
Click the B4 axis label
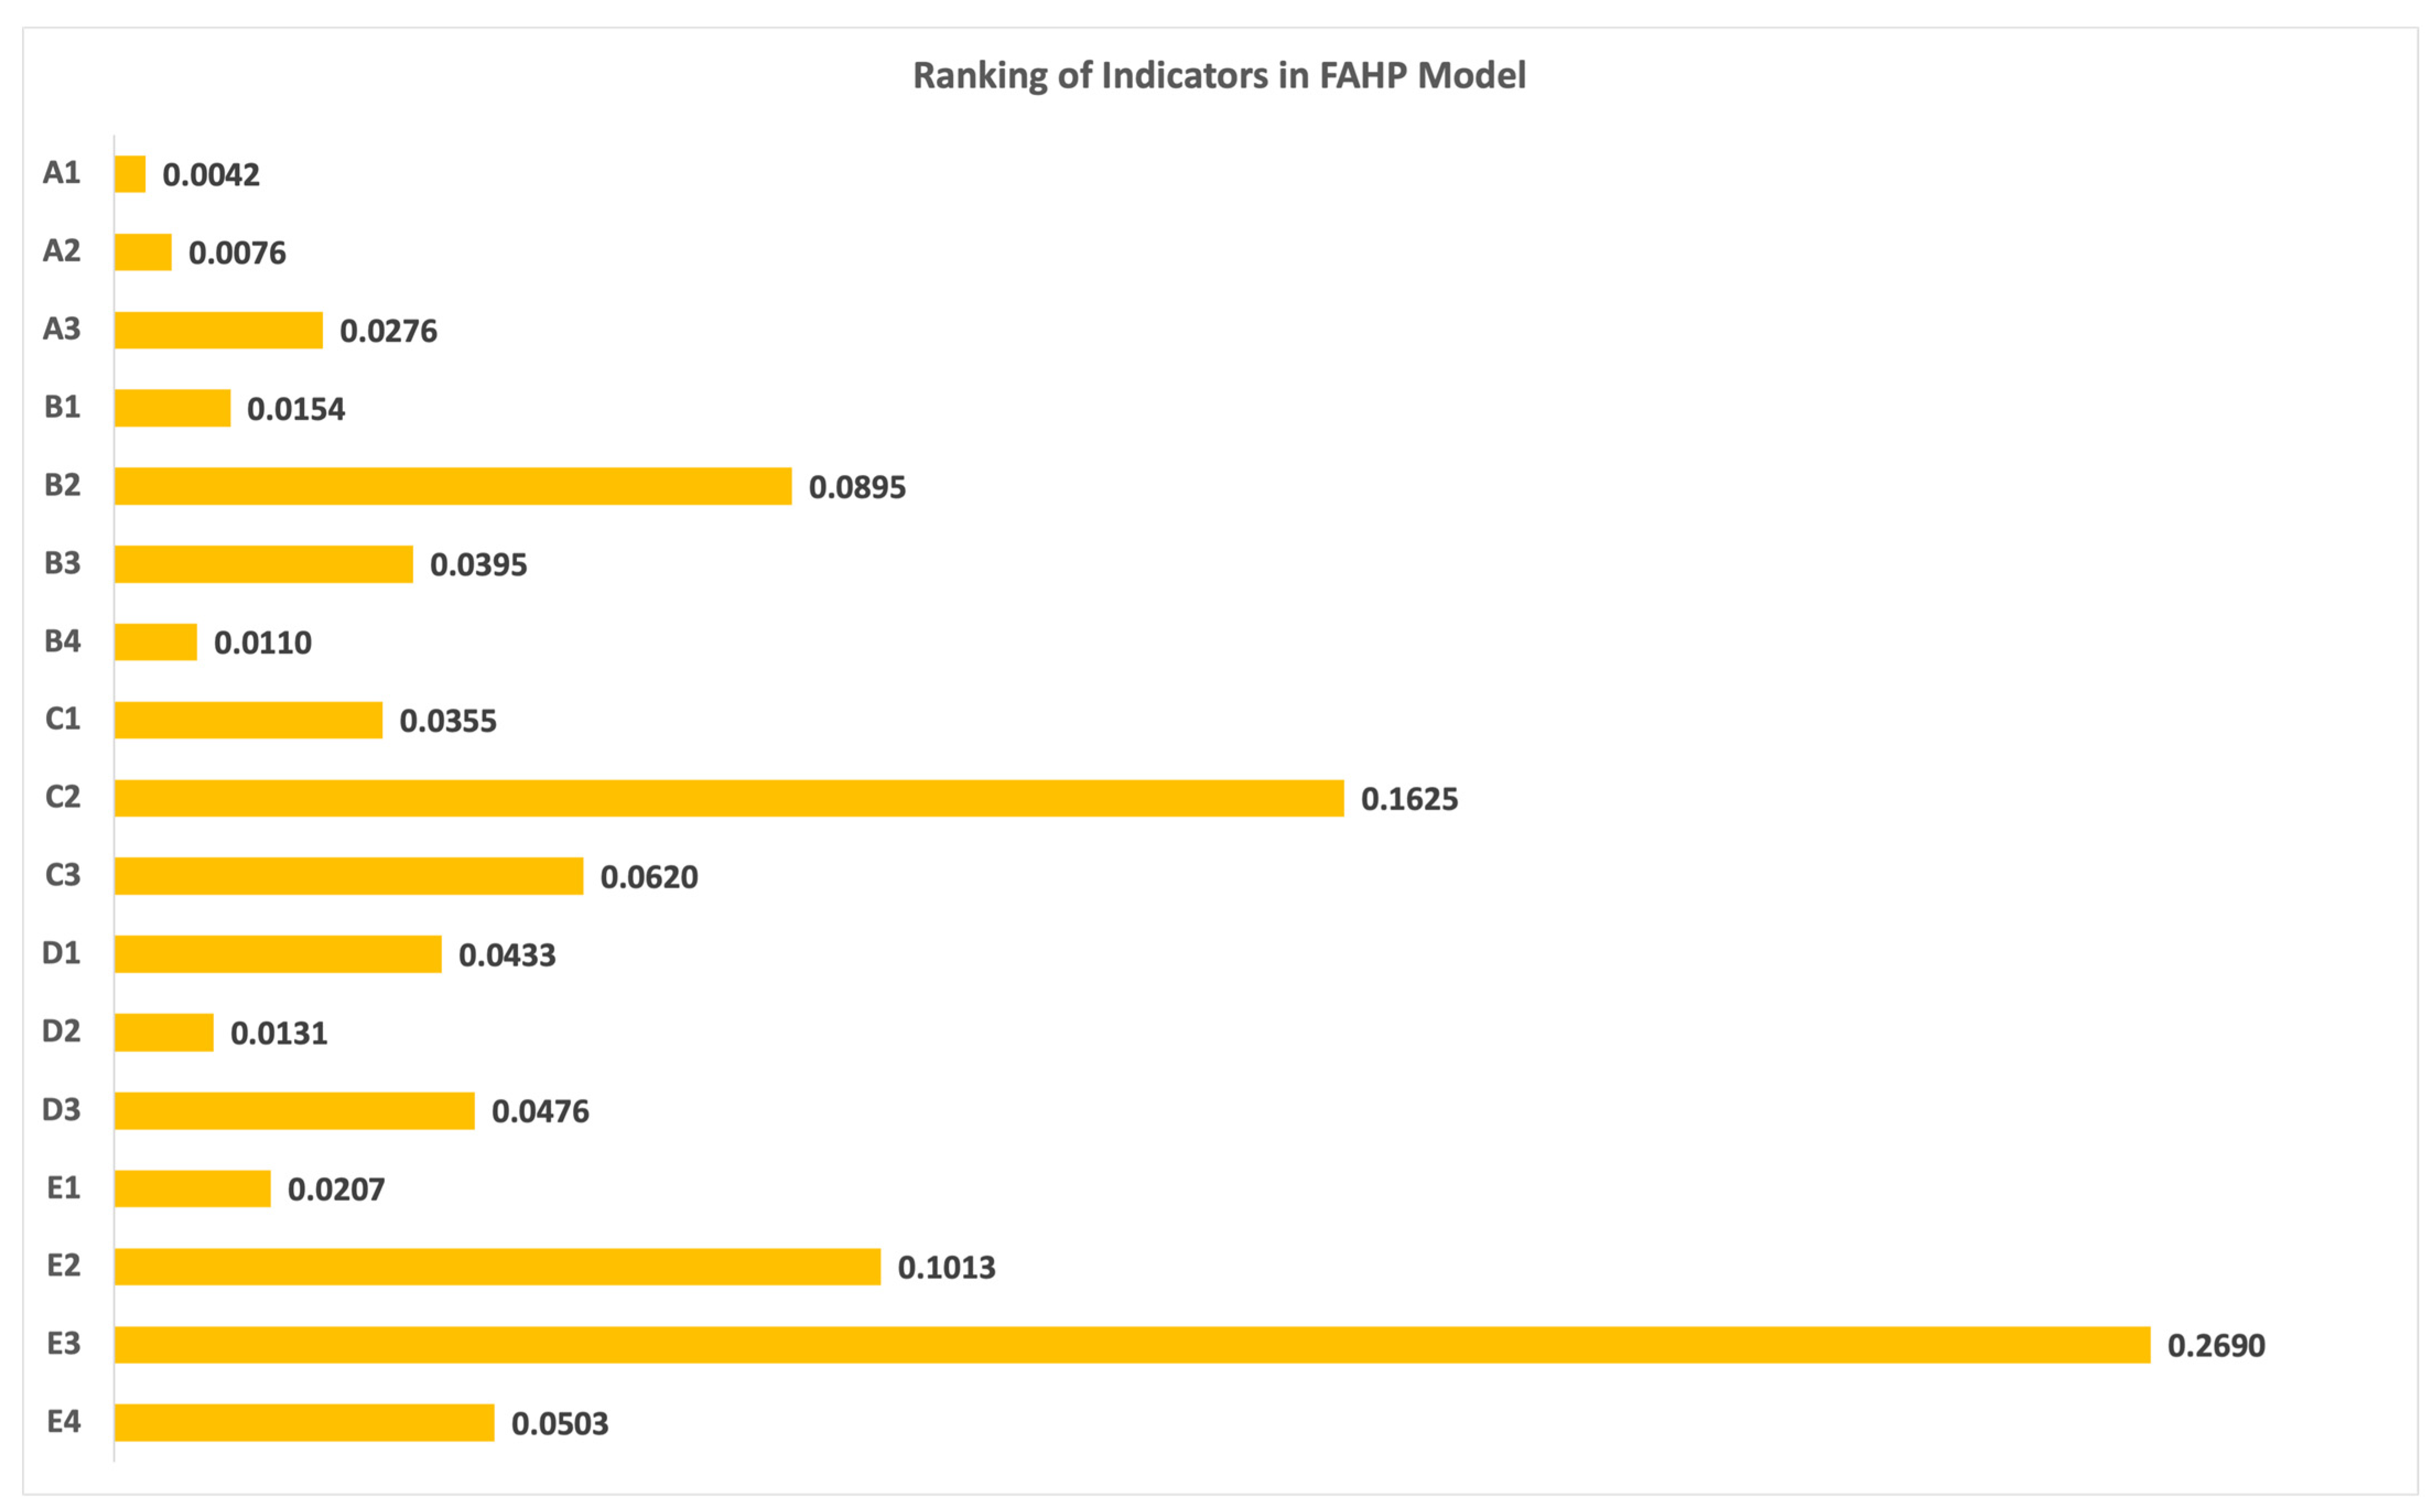click(x=62, y=641)
